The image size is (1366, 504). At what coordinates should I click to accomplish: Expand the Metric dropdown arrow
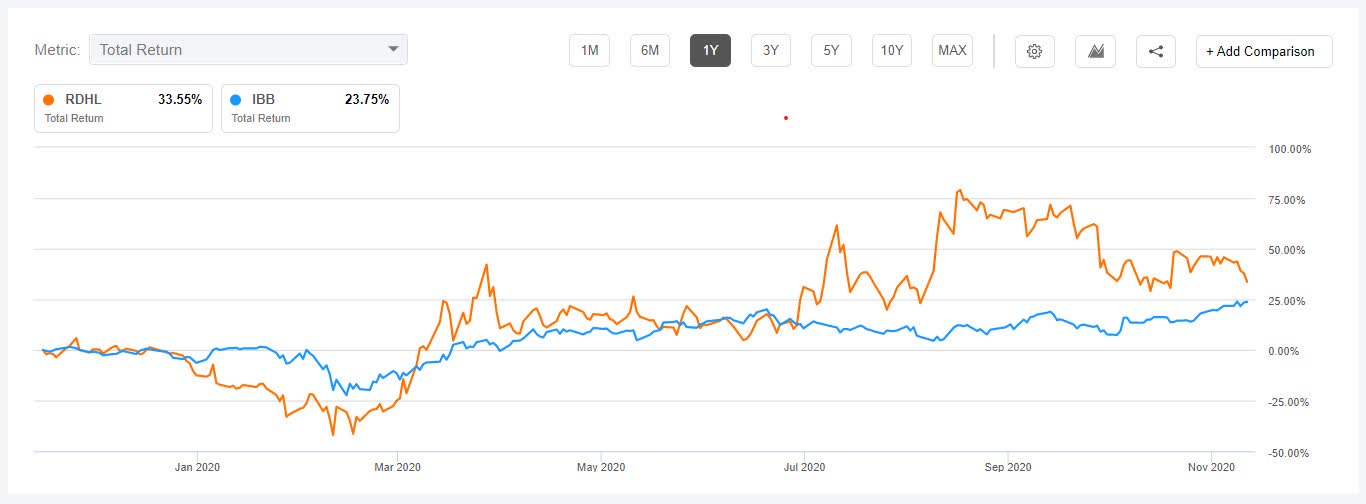(393, 49)
